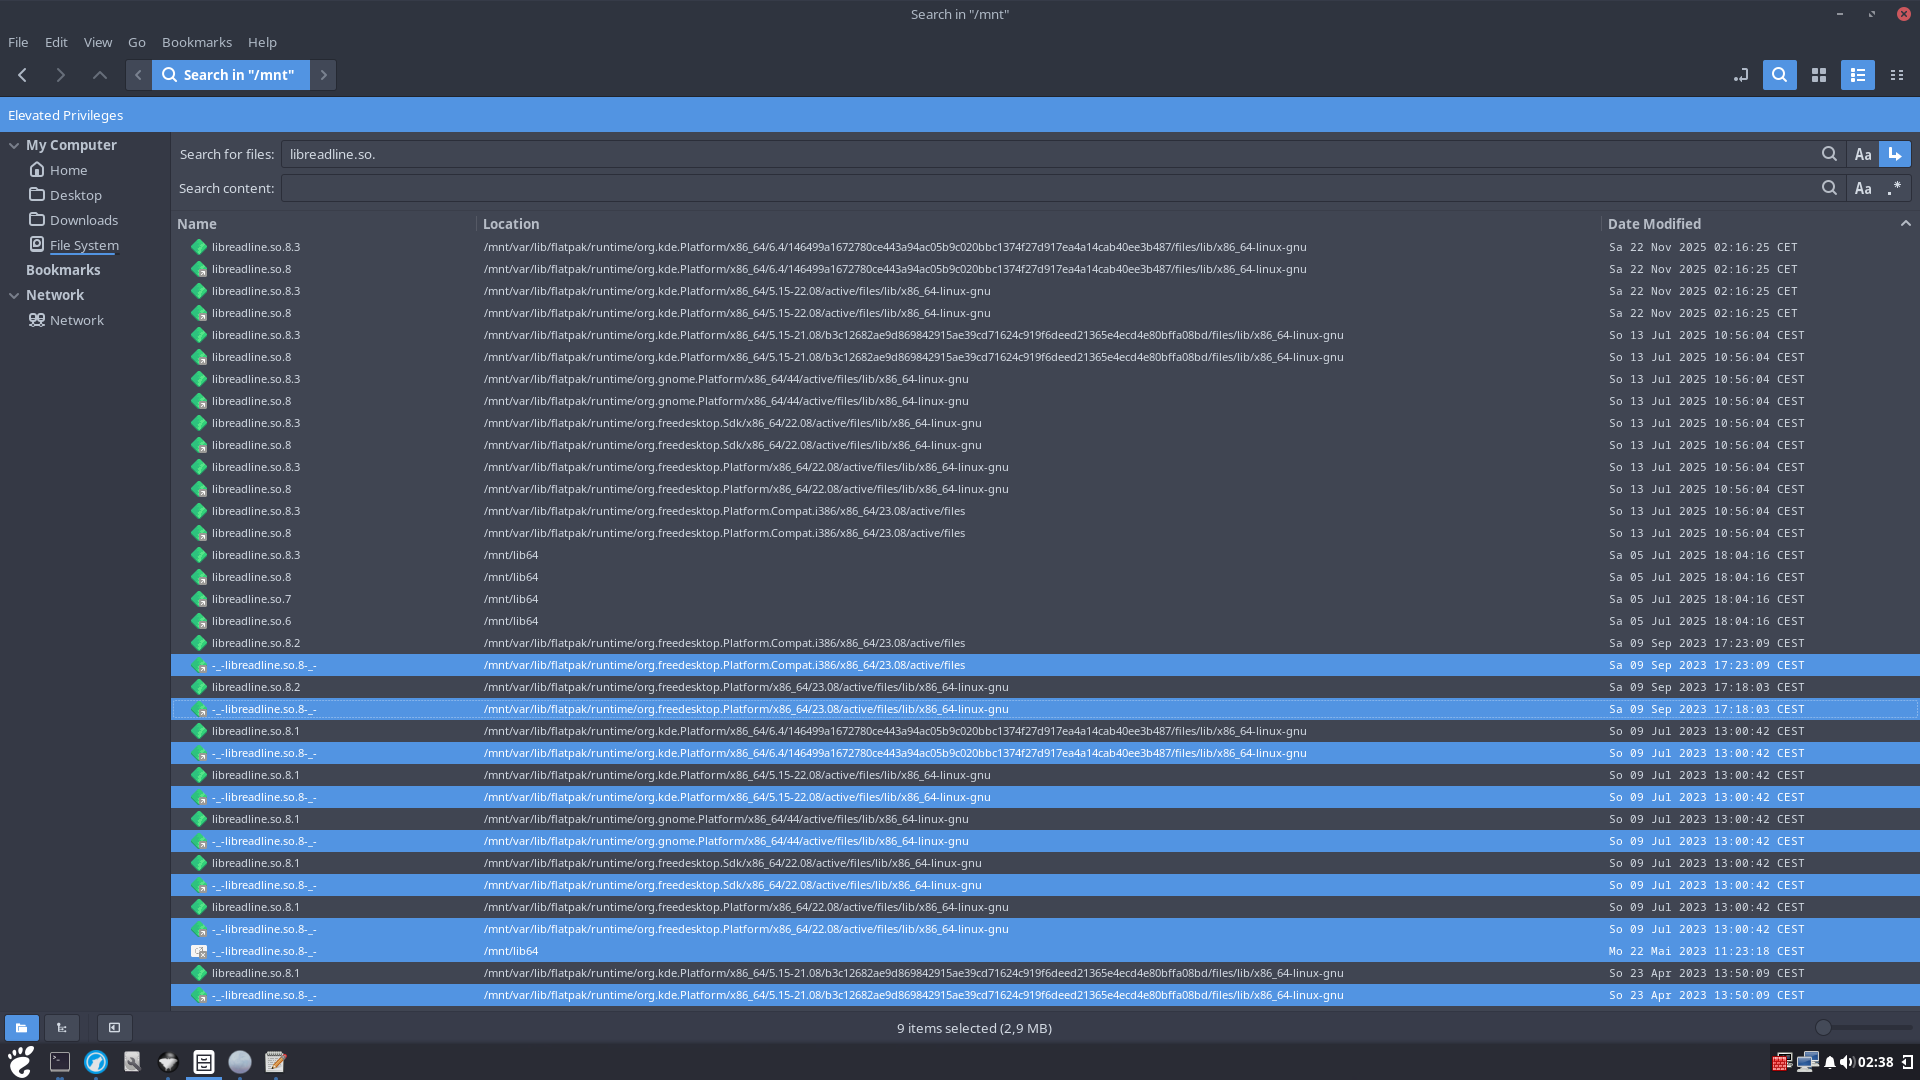Open the Bookmarks menu
This screenshot has width=1920, height=1080.
point(196,42)
